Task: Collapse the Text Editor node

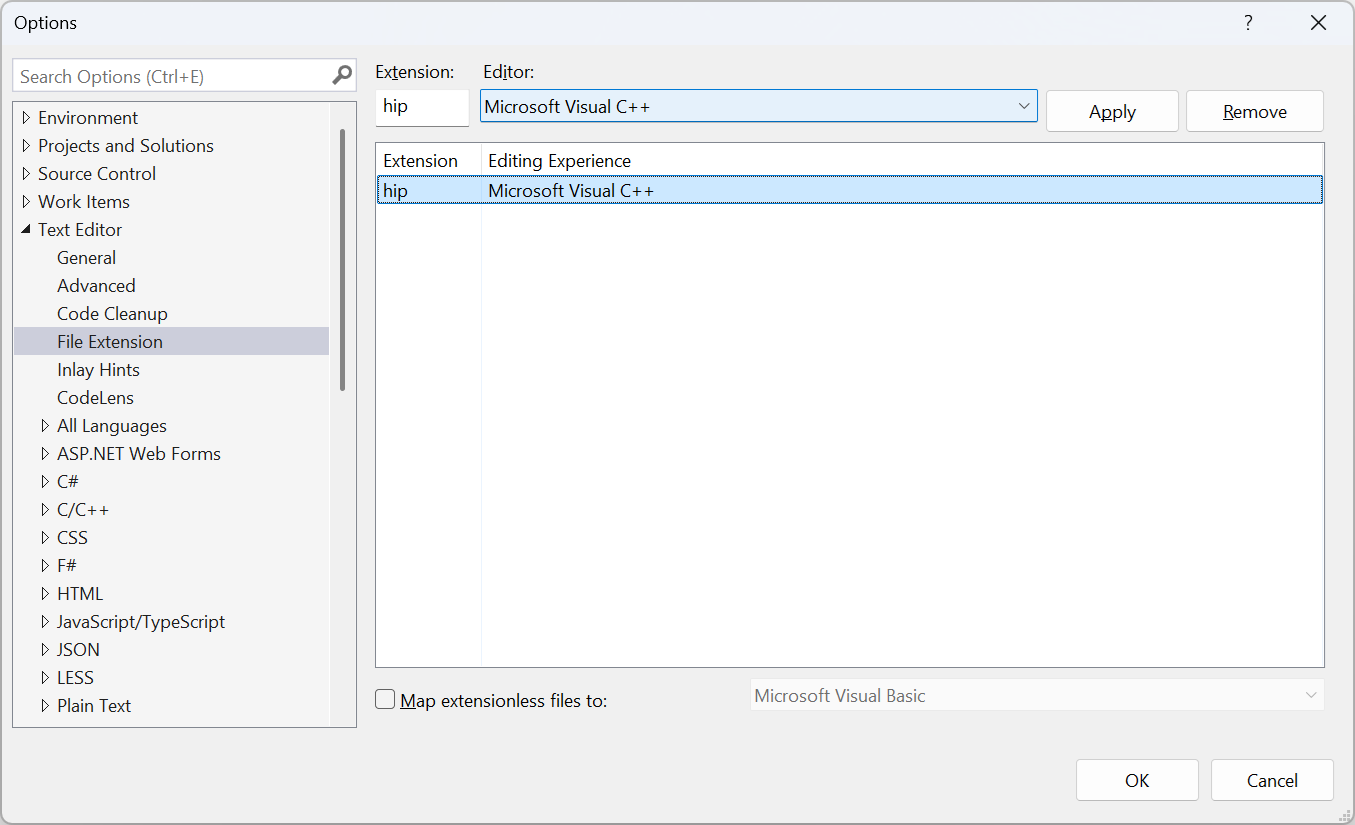Action: tap(26, 230)
